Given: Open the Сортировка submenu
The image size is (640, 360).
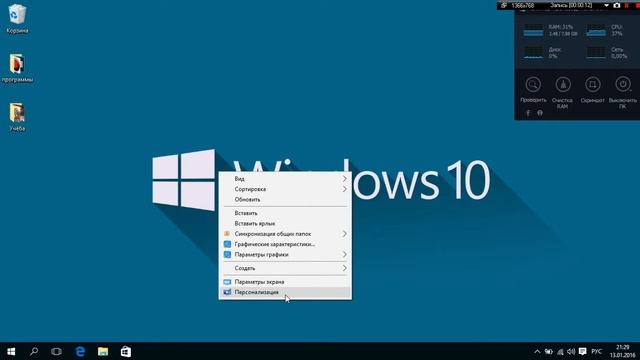Looking at the screenshot, I should point(285,189).
